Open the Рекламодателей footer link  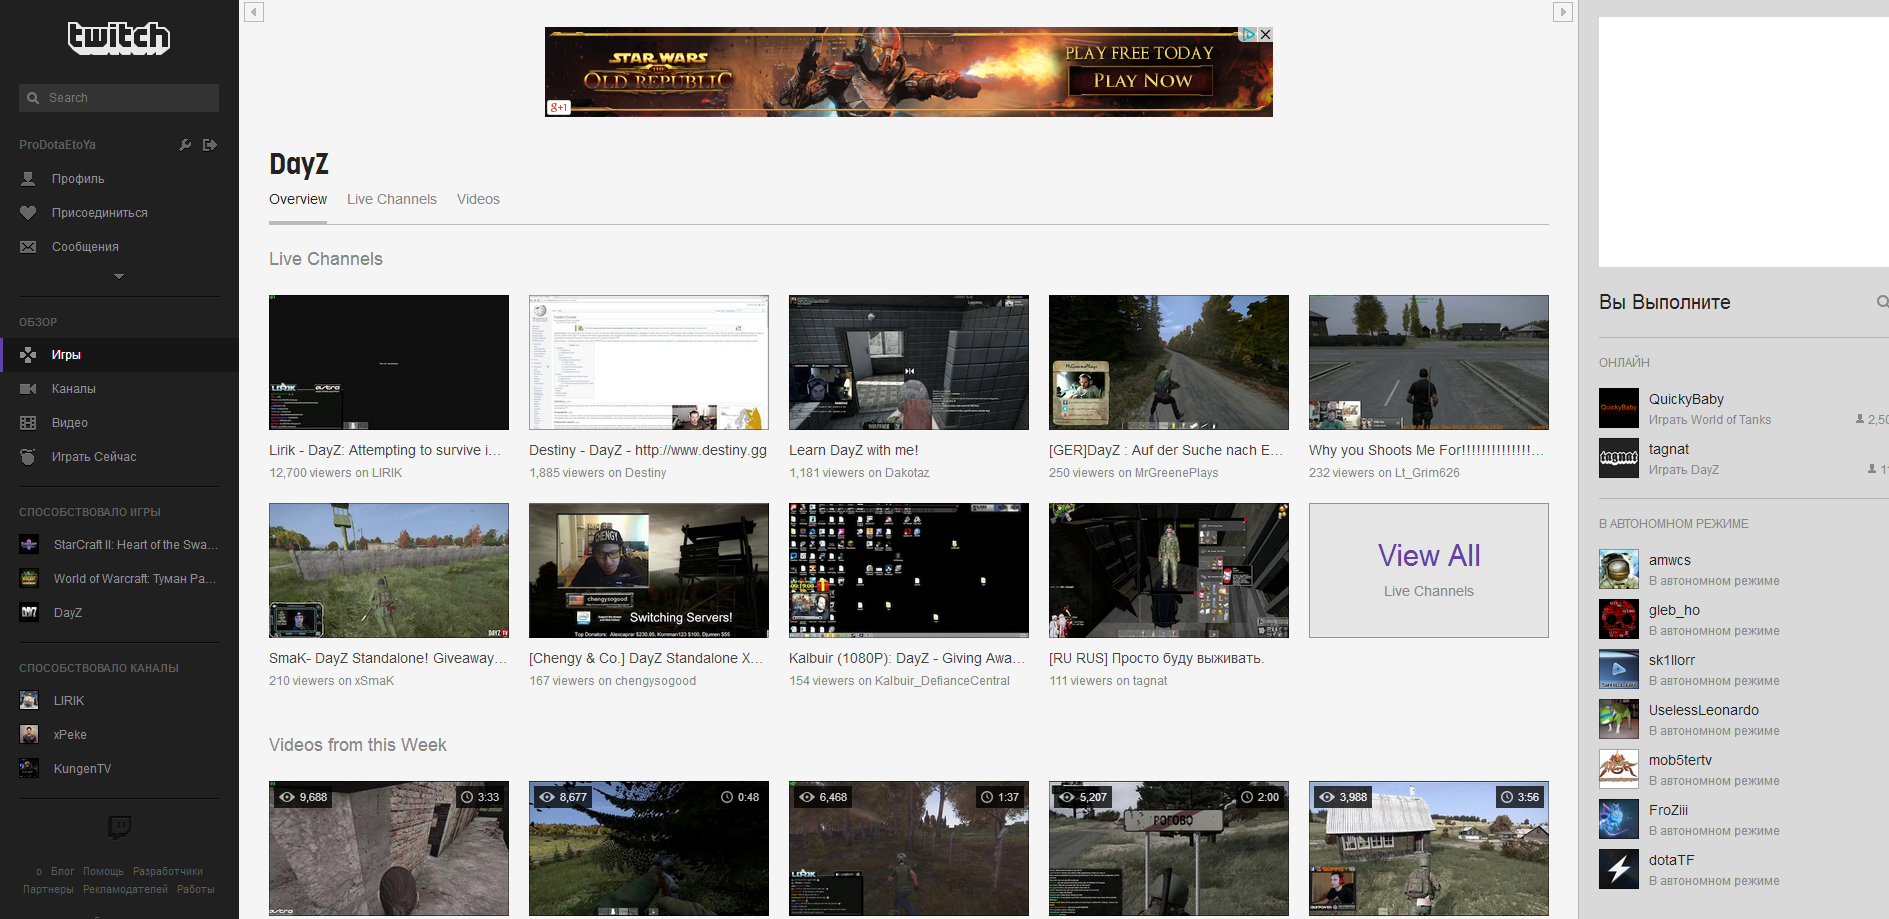point(125,890)
